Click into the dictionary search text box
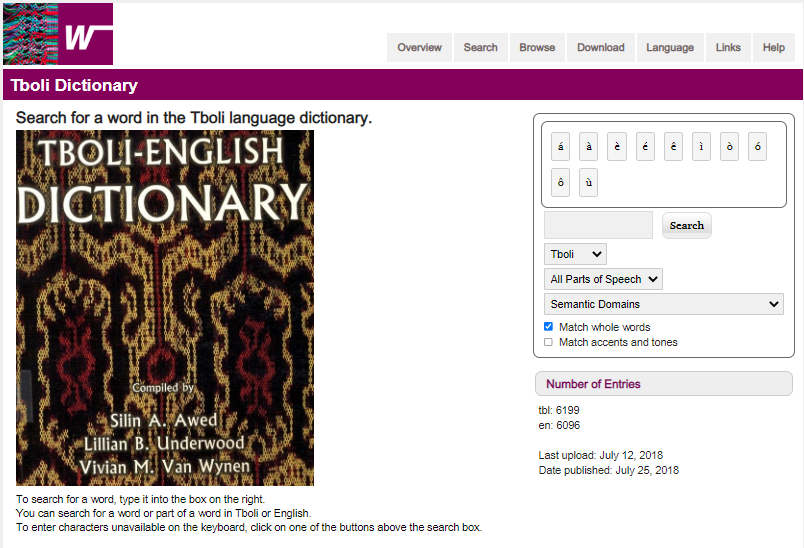The image size is (804, 548). click(x=598, y=225)
